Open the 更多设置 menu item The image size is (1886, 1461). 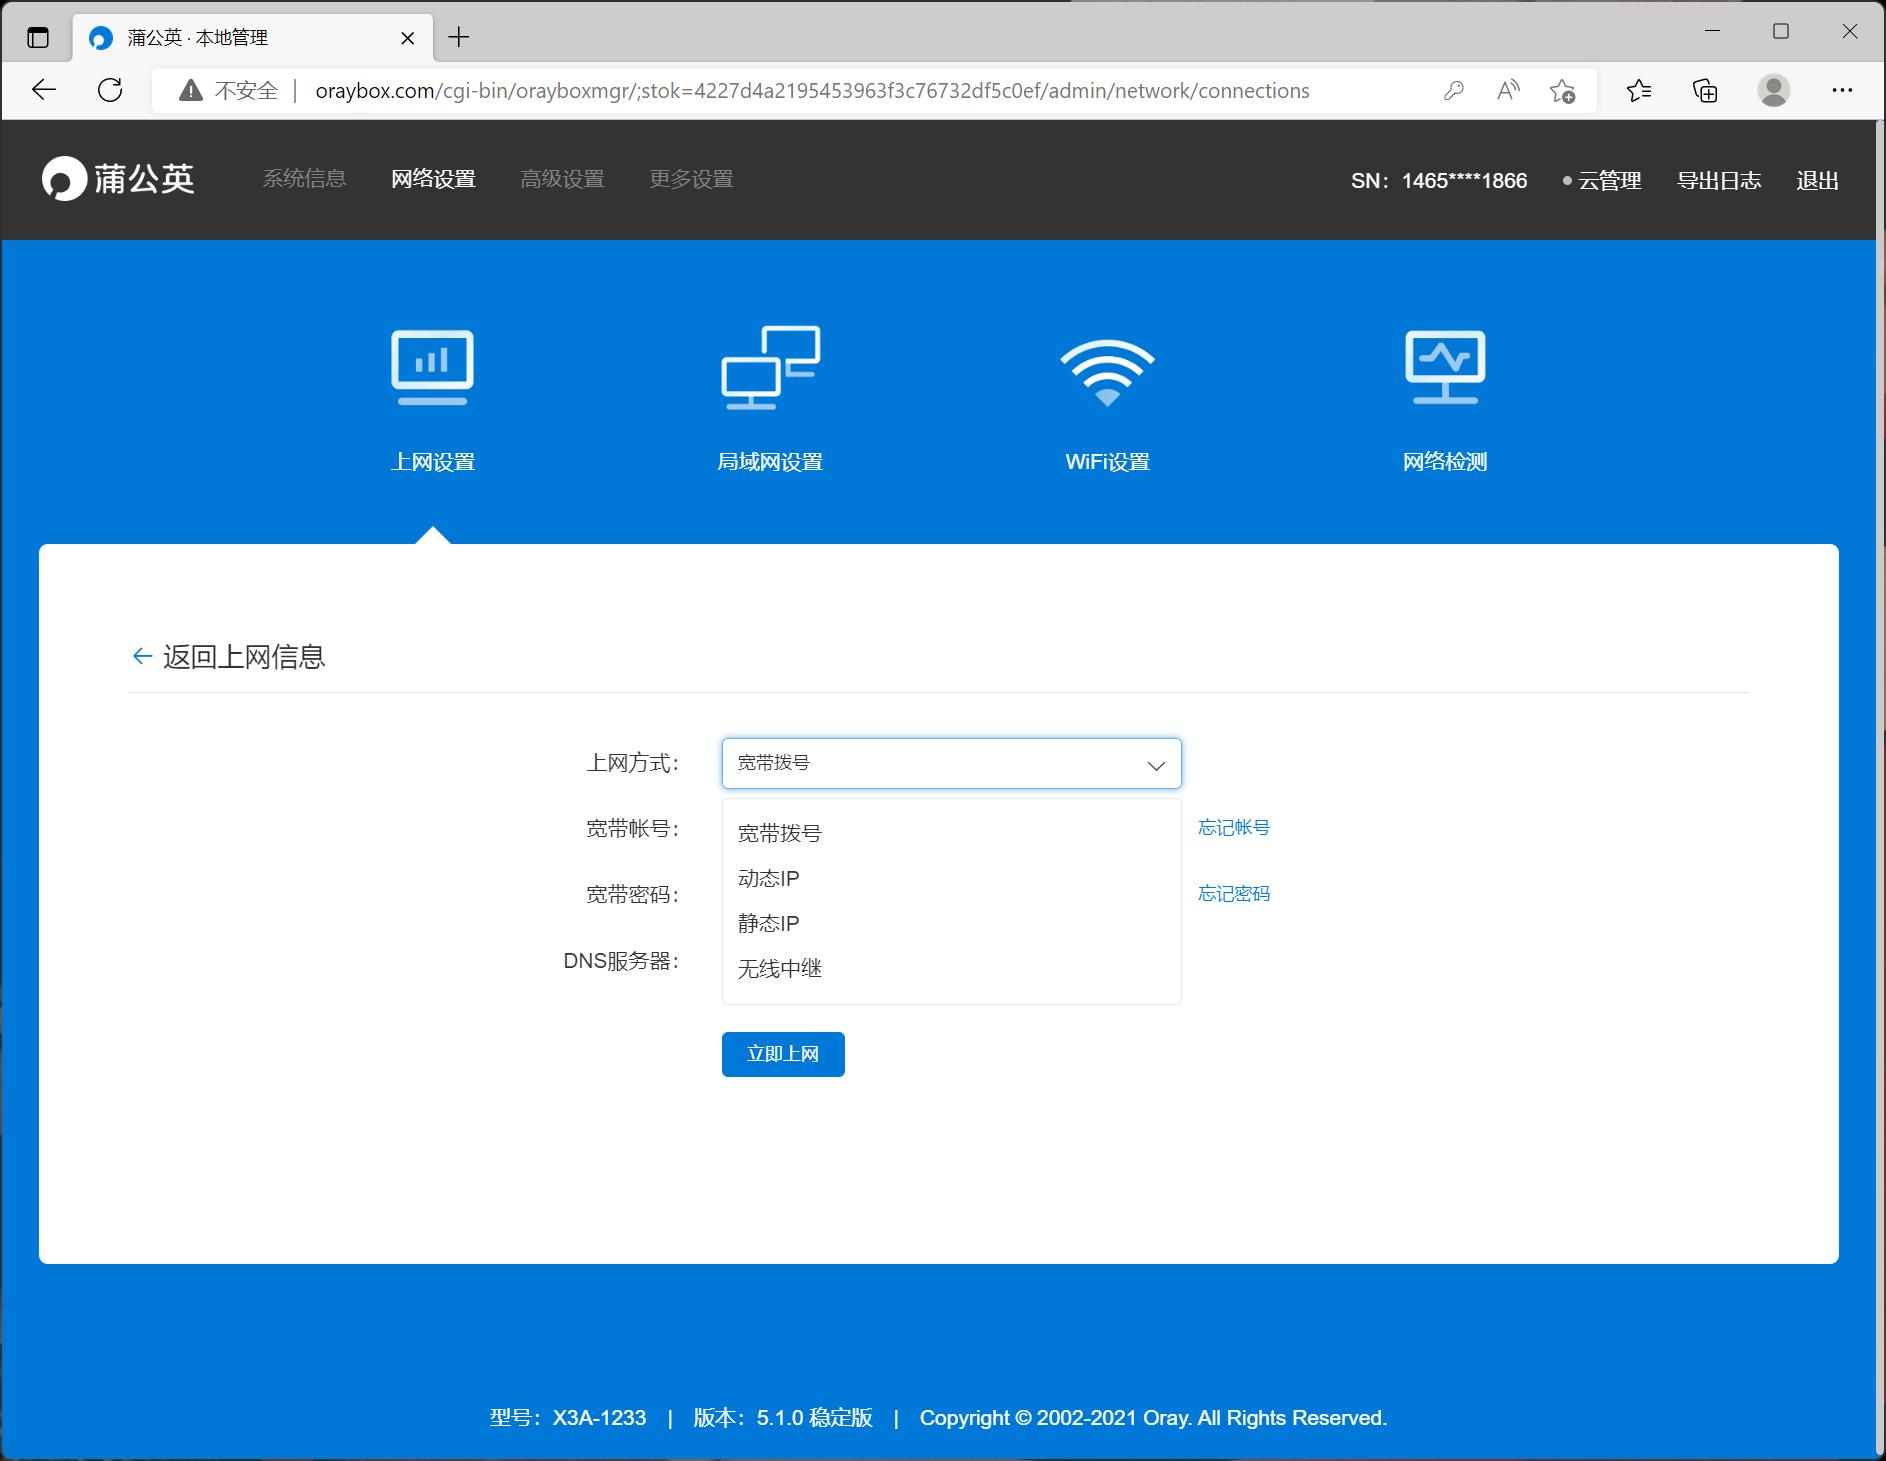tap(691, 179)
